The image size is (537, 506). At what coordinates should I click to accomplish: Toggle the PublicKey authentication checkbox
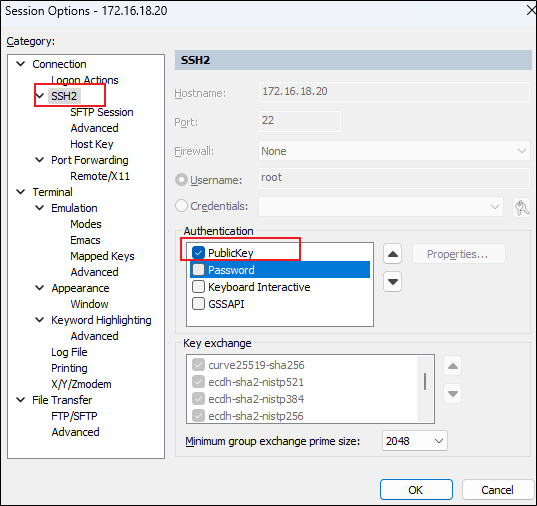198,252
